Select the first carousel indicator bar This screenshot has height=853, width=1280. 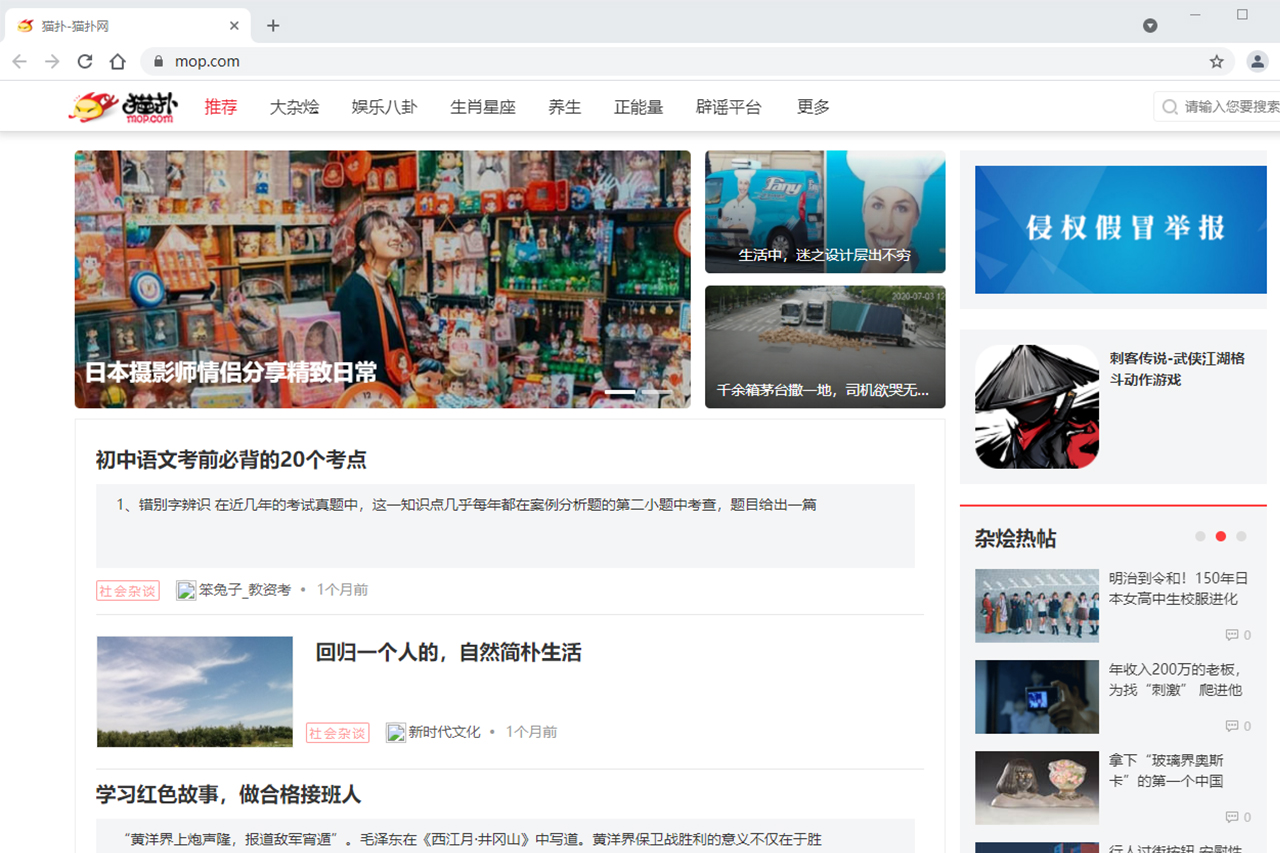click(621, 392)
